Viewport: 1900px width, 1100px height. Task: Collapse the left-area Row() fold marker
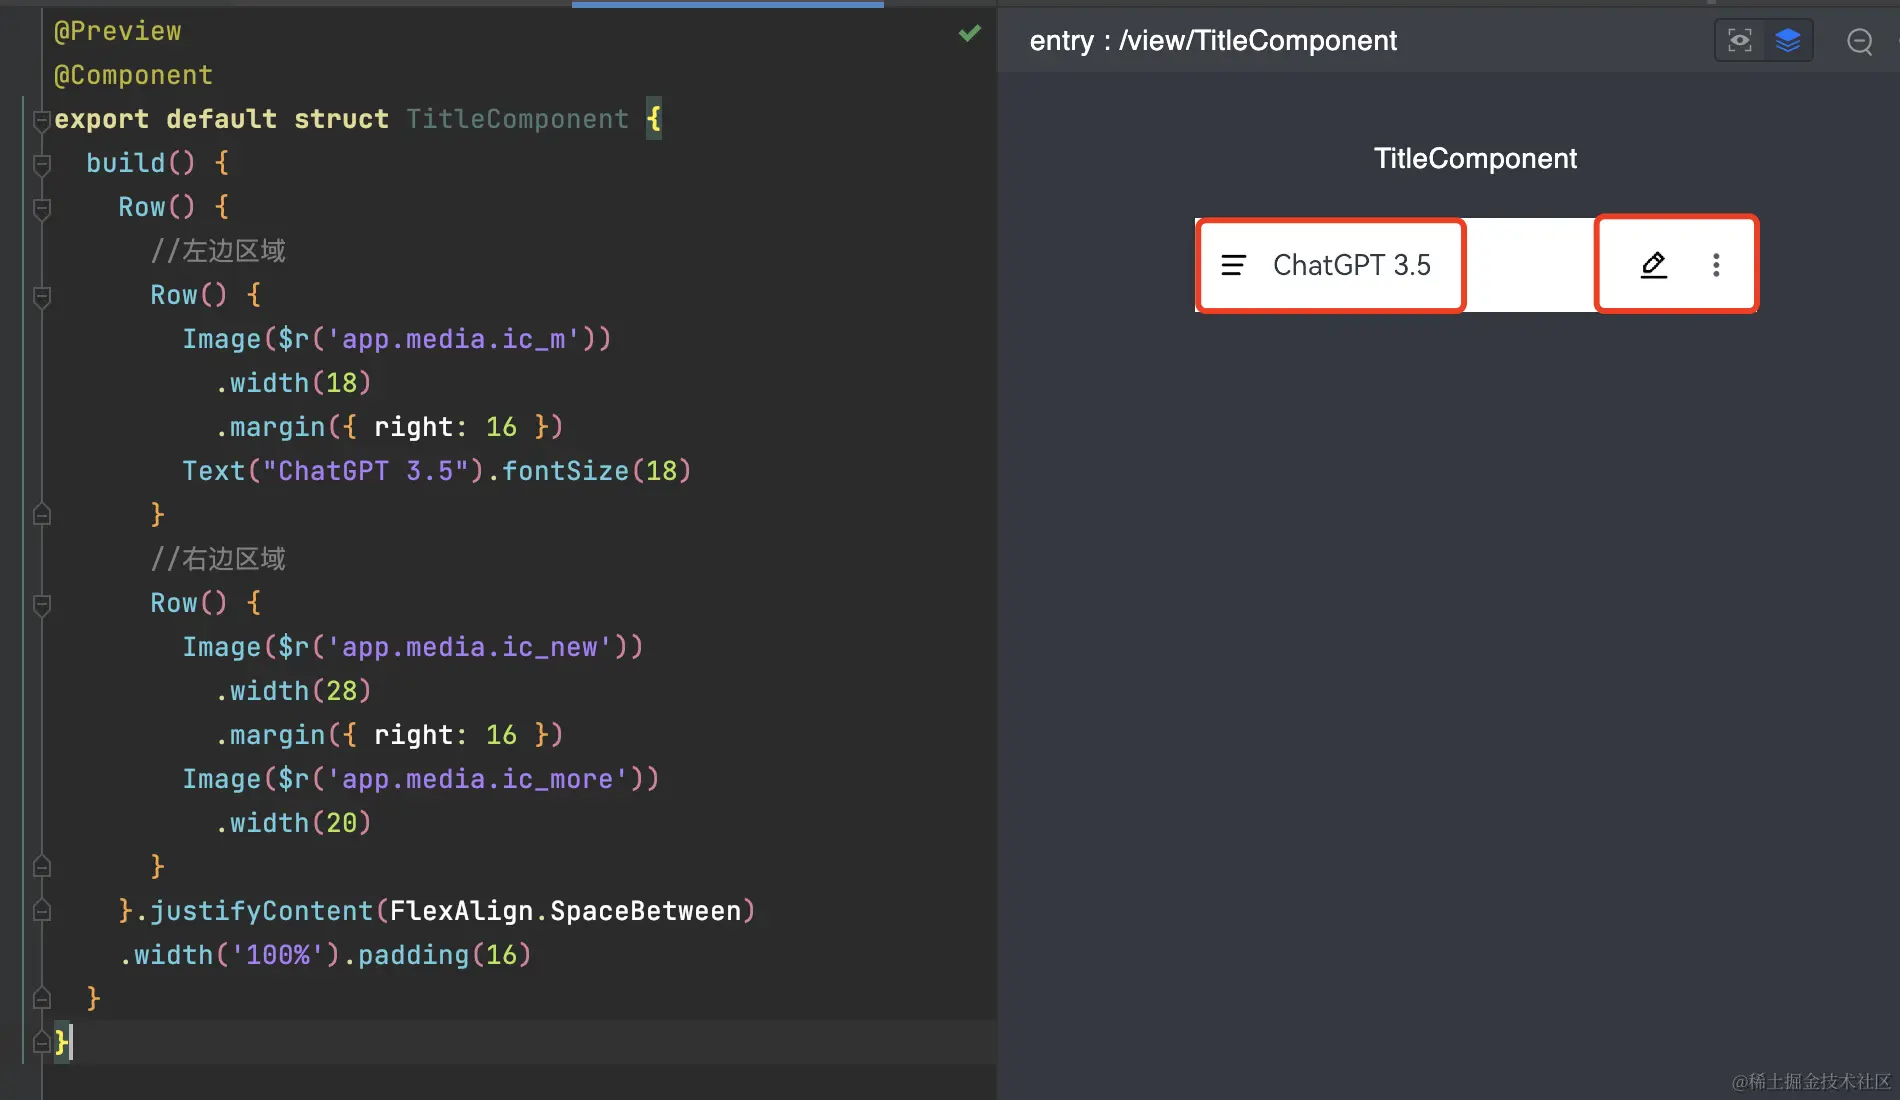(x=42, y=296)
